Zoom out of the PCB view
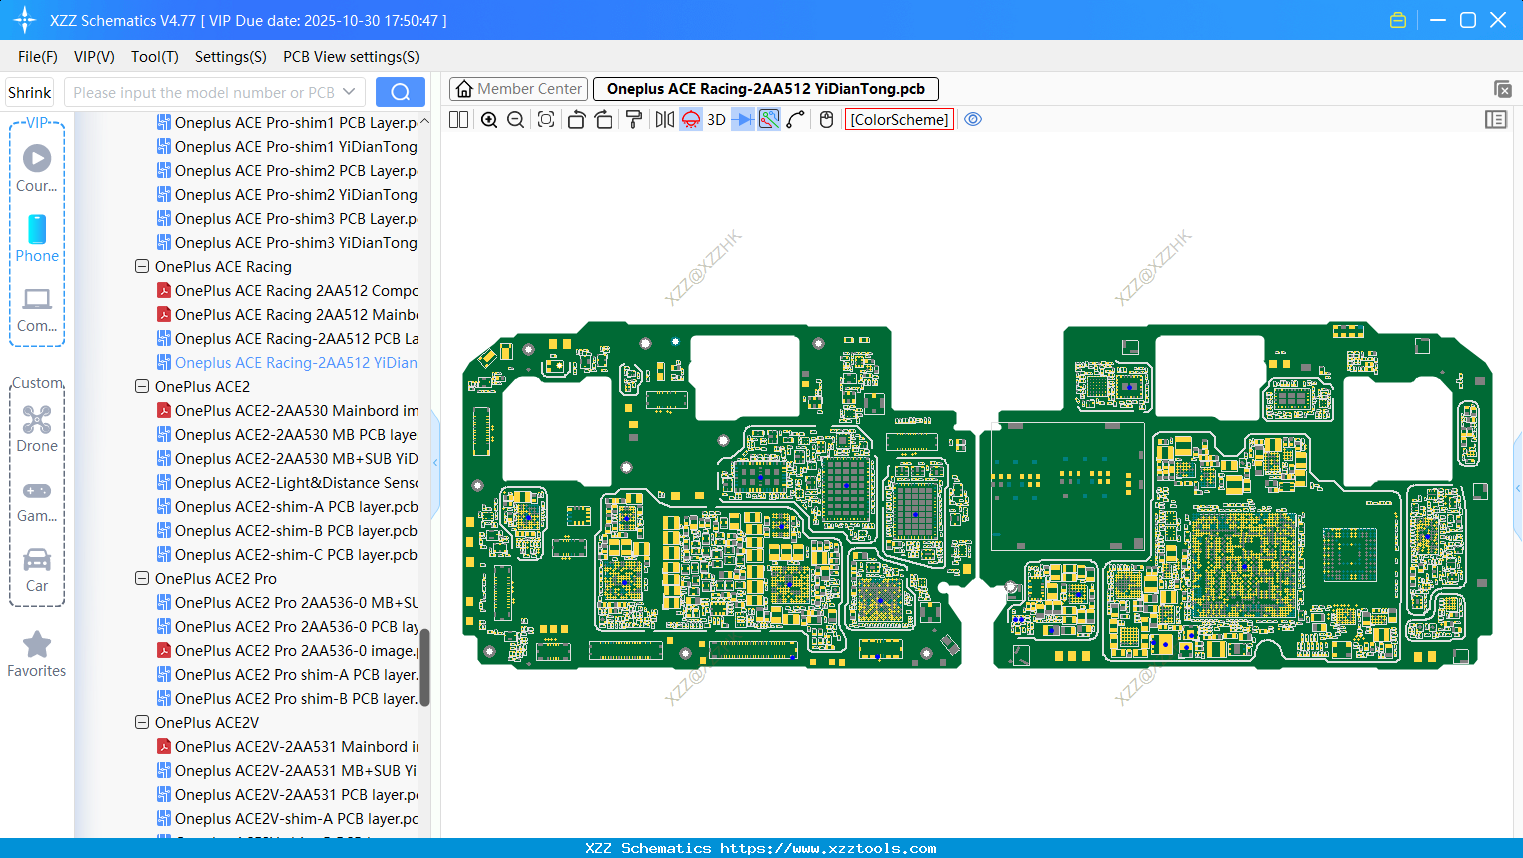Screen dimensions: 1523x858 pyautogui.click(x=514, y=119)
